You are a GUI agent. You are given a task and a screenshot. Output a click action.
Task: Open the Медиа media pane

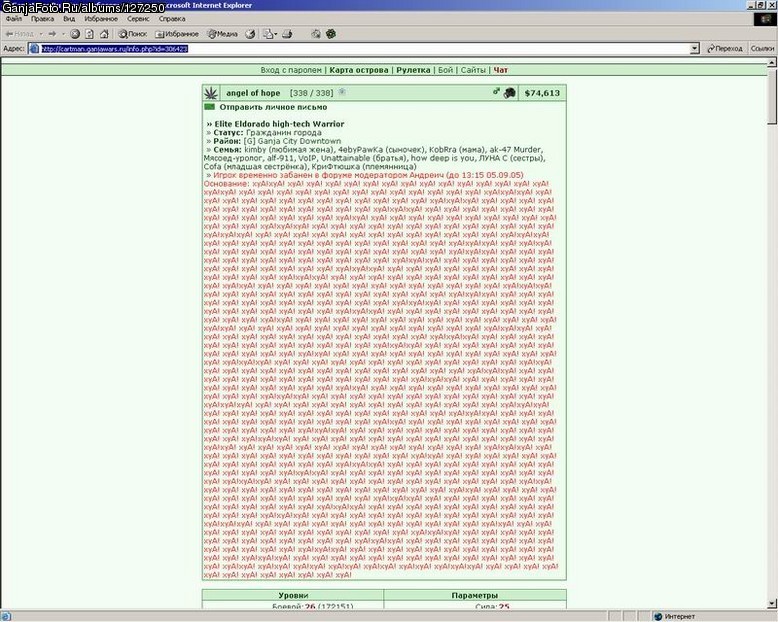pyautogui.click(x=222, y=34)
